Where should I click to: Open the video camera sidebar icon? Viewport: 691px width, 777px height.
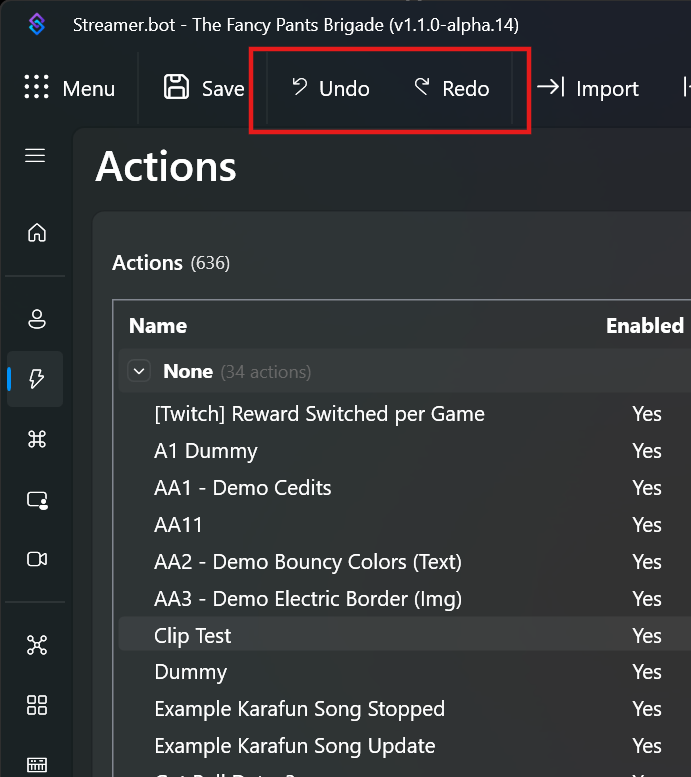point(37,559)
